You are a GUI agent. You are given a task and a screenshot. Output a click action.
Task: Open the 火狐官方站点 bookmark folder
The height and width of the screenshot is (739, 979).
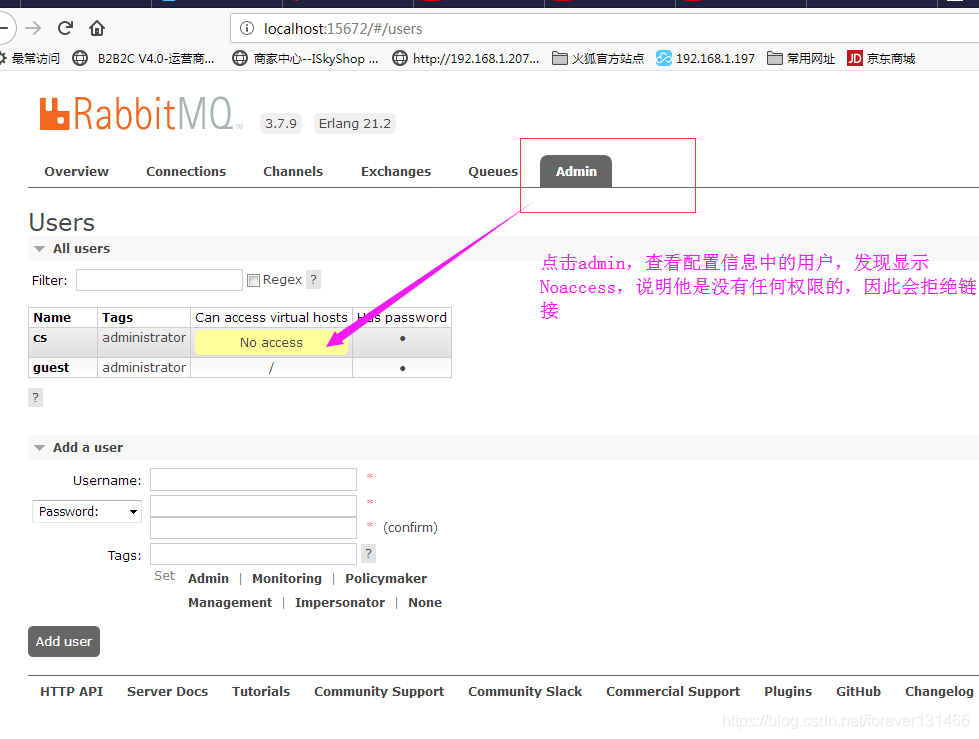click(x=598, y=59)
